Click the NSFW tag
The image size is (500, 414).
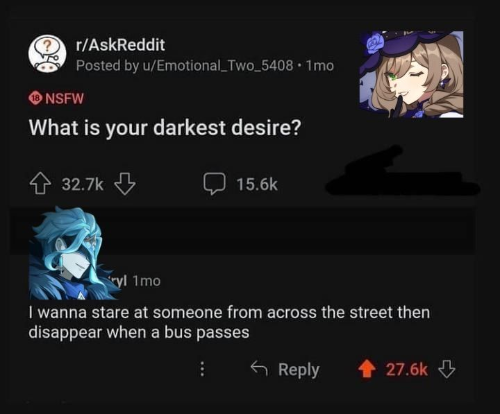(56, 98)
